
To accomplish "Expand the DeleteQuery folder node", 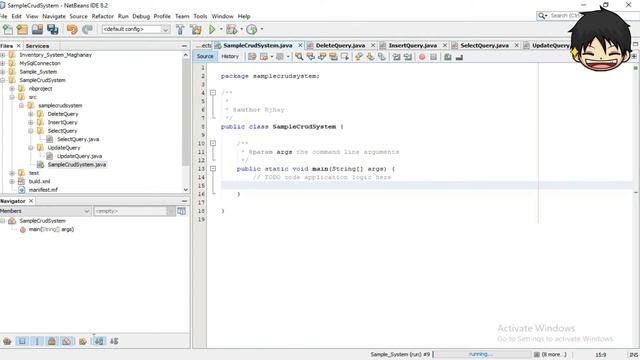I will (31, 114).
